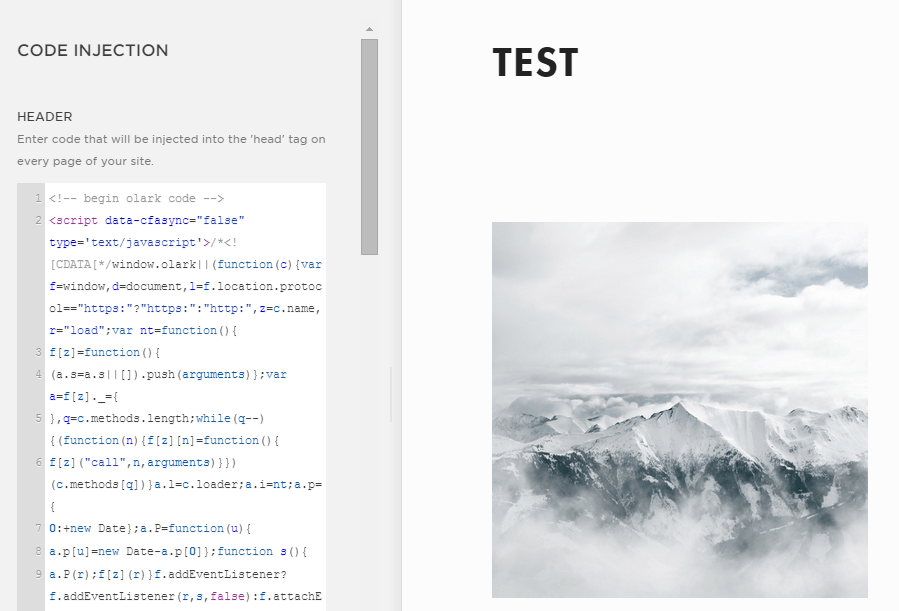Click line number 2 in the gutter
The height and width of the screenshot is (611, 899).
coord(37,220)
